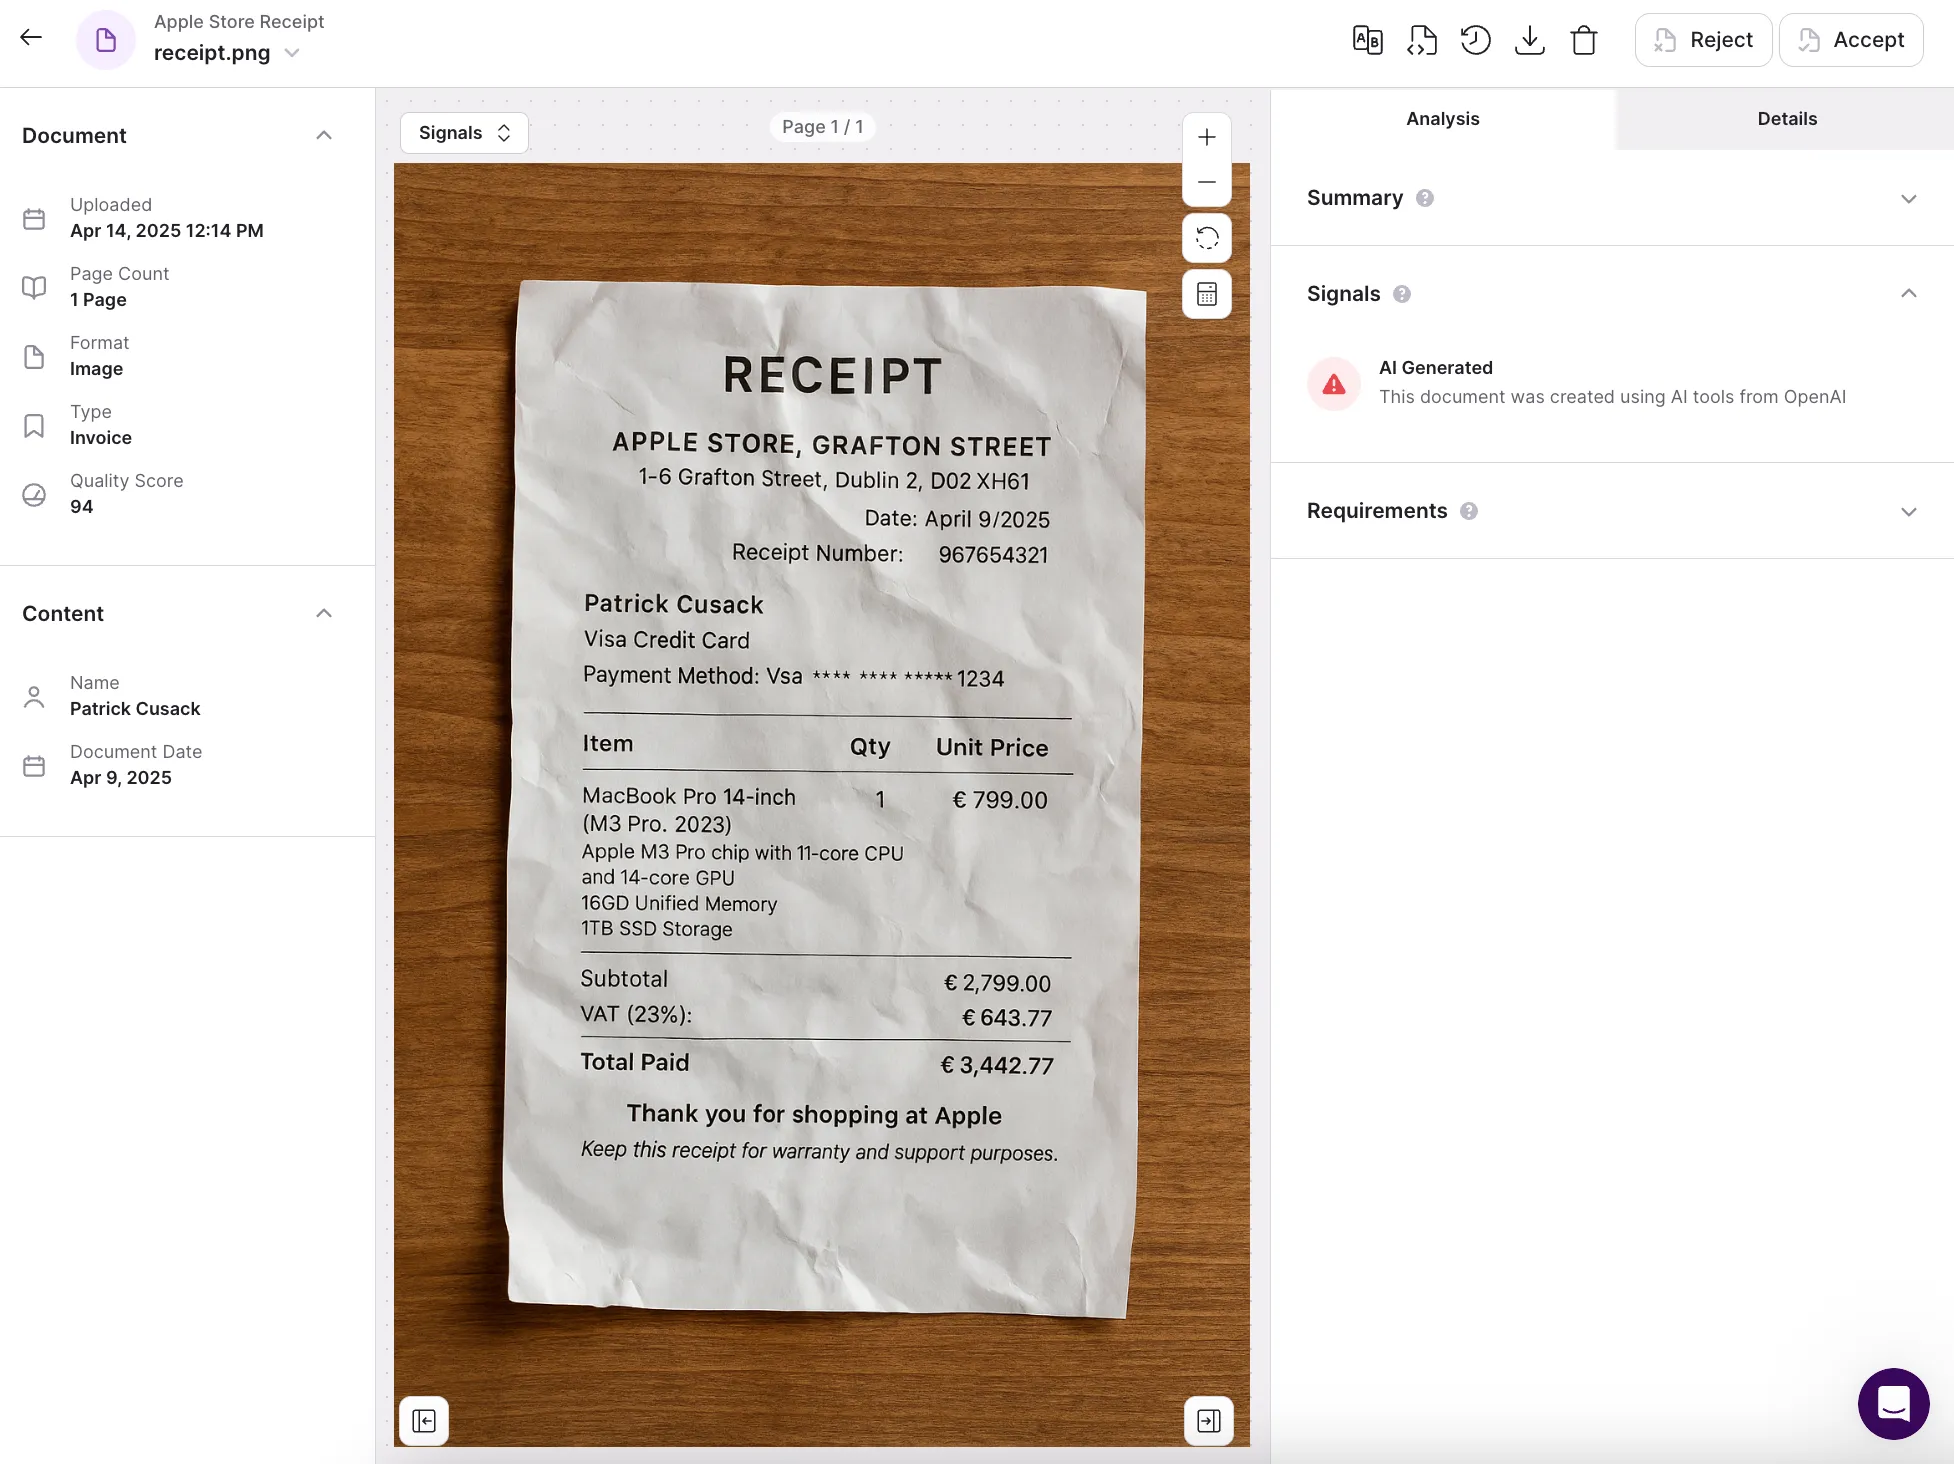
Task: Zoom out of the receipt image
Action: [x=1207, y=182]
